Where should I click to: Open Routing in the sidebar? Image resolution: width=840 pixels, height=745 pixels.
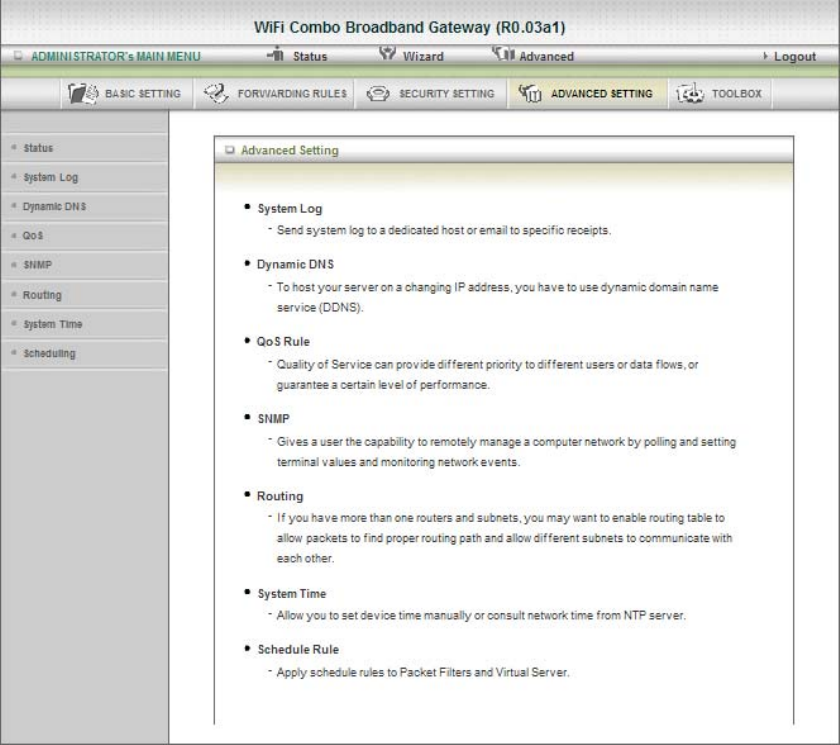pyautogui.click(x=84, y=295)
